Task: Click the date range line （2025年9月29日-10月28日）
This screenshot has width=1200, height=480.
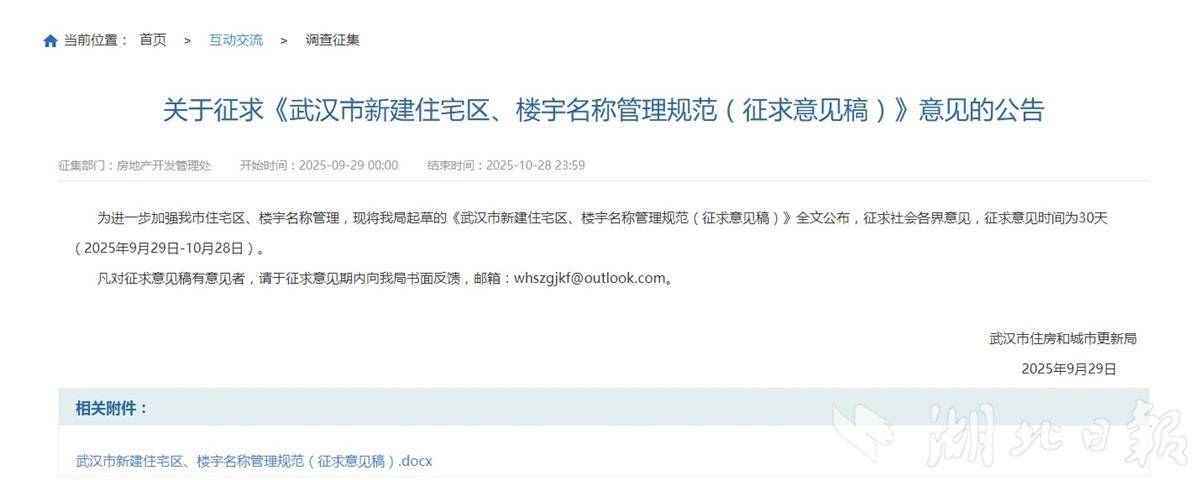Action: point(169,247)
